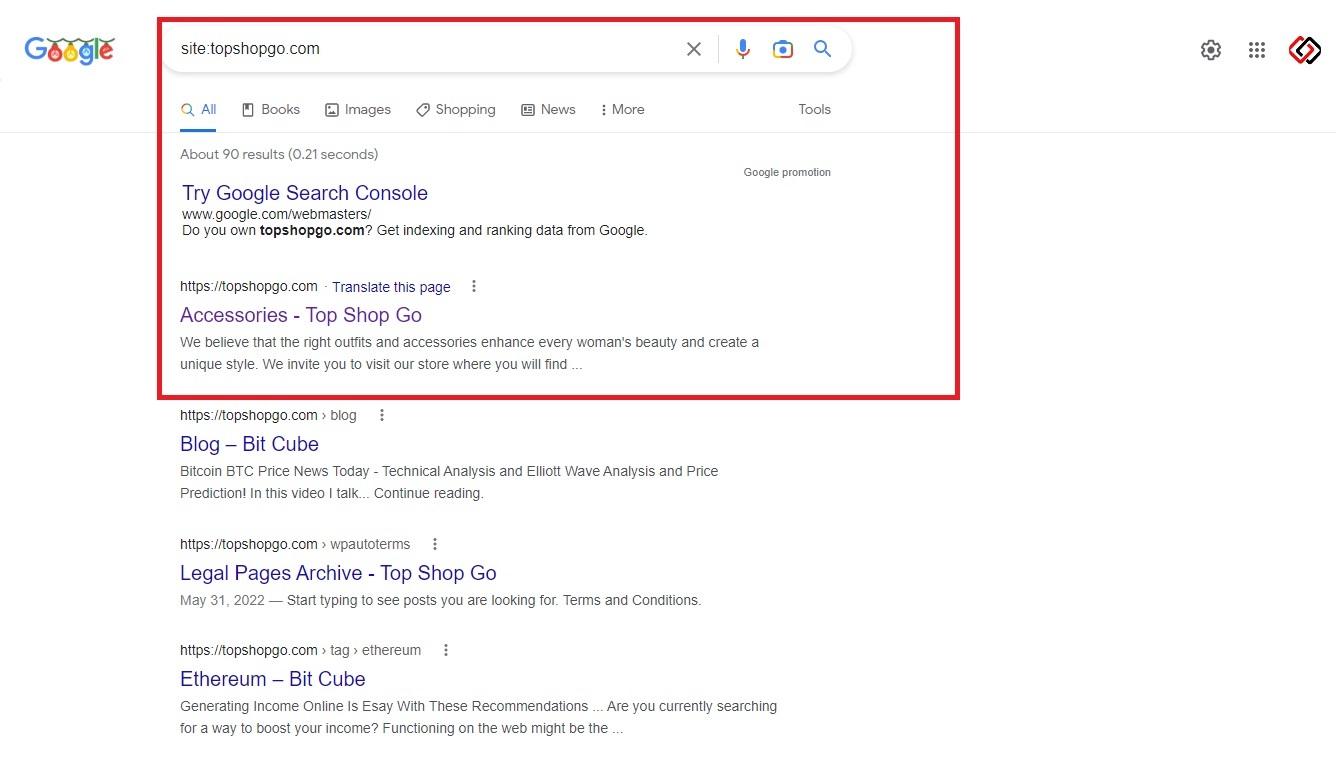Click the Google logo
1336x768 pixels.
[70, 50]
